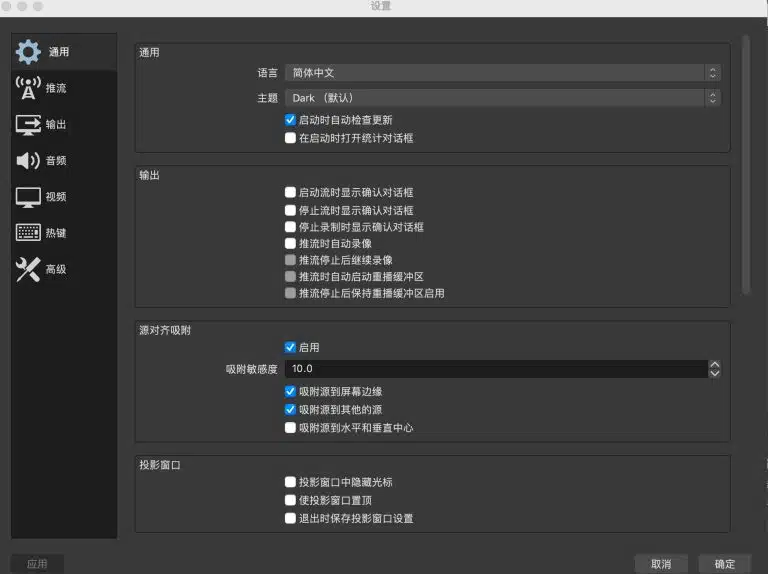Click the Hotkeys (热键) keyboard icon
Viewport: 768px width, 574px height.
click(28, 233)
